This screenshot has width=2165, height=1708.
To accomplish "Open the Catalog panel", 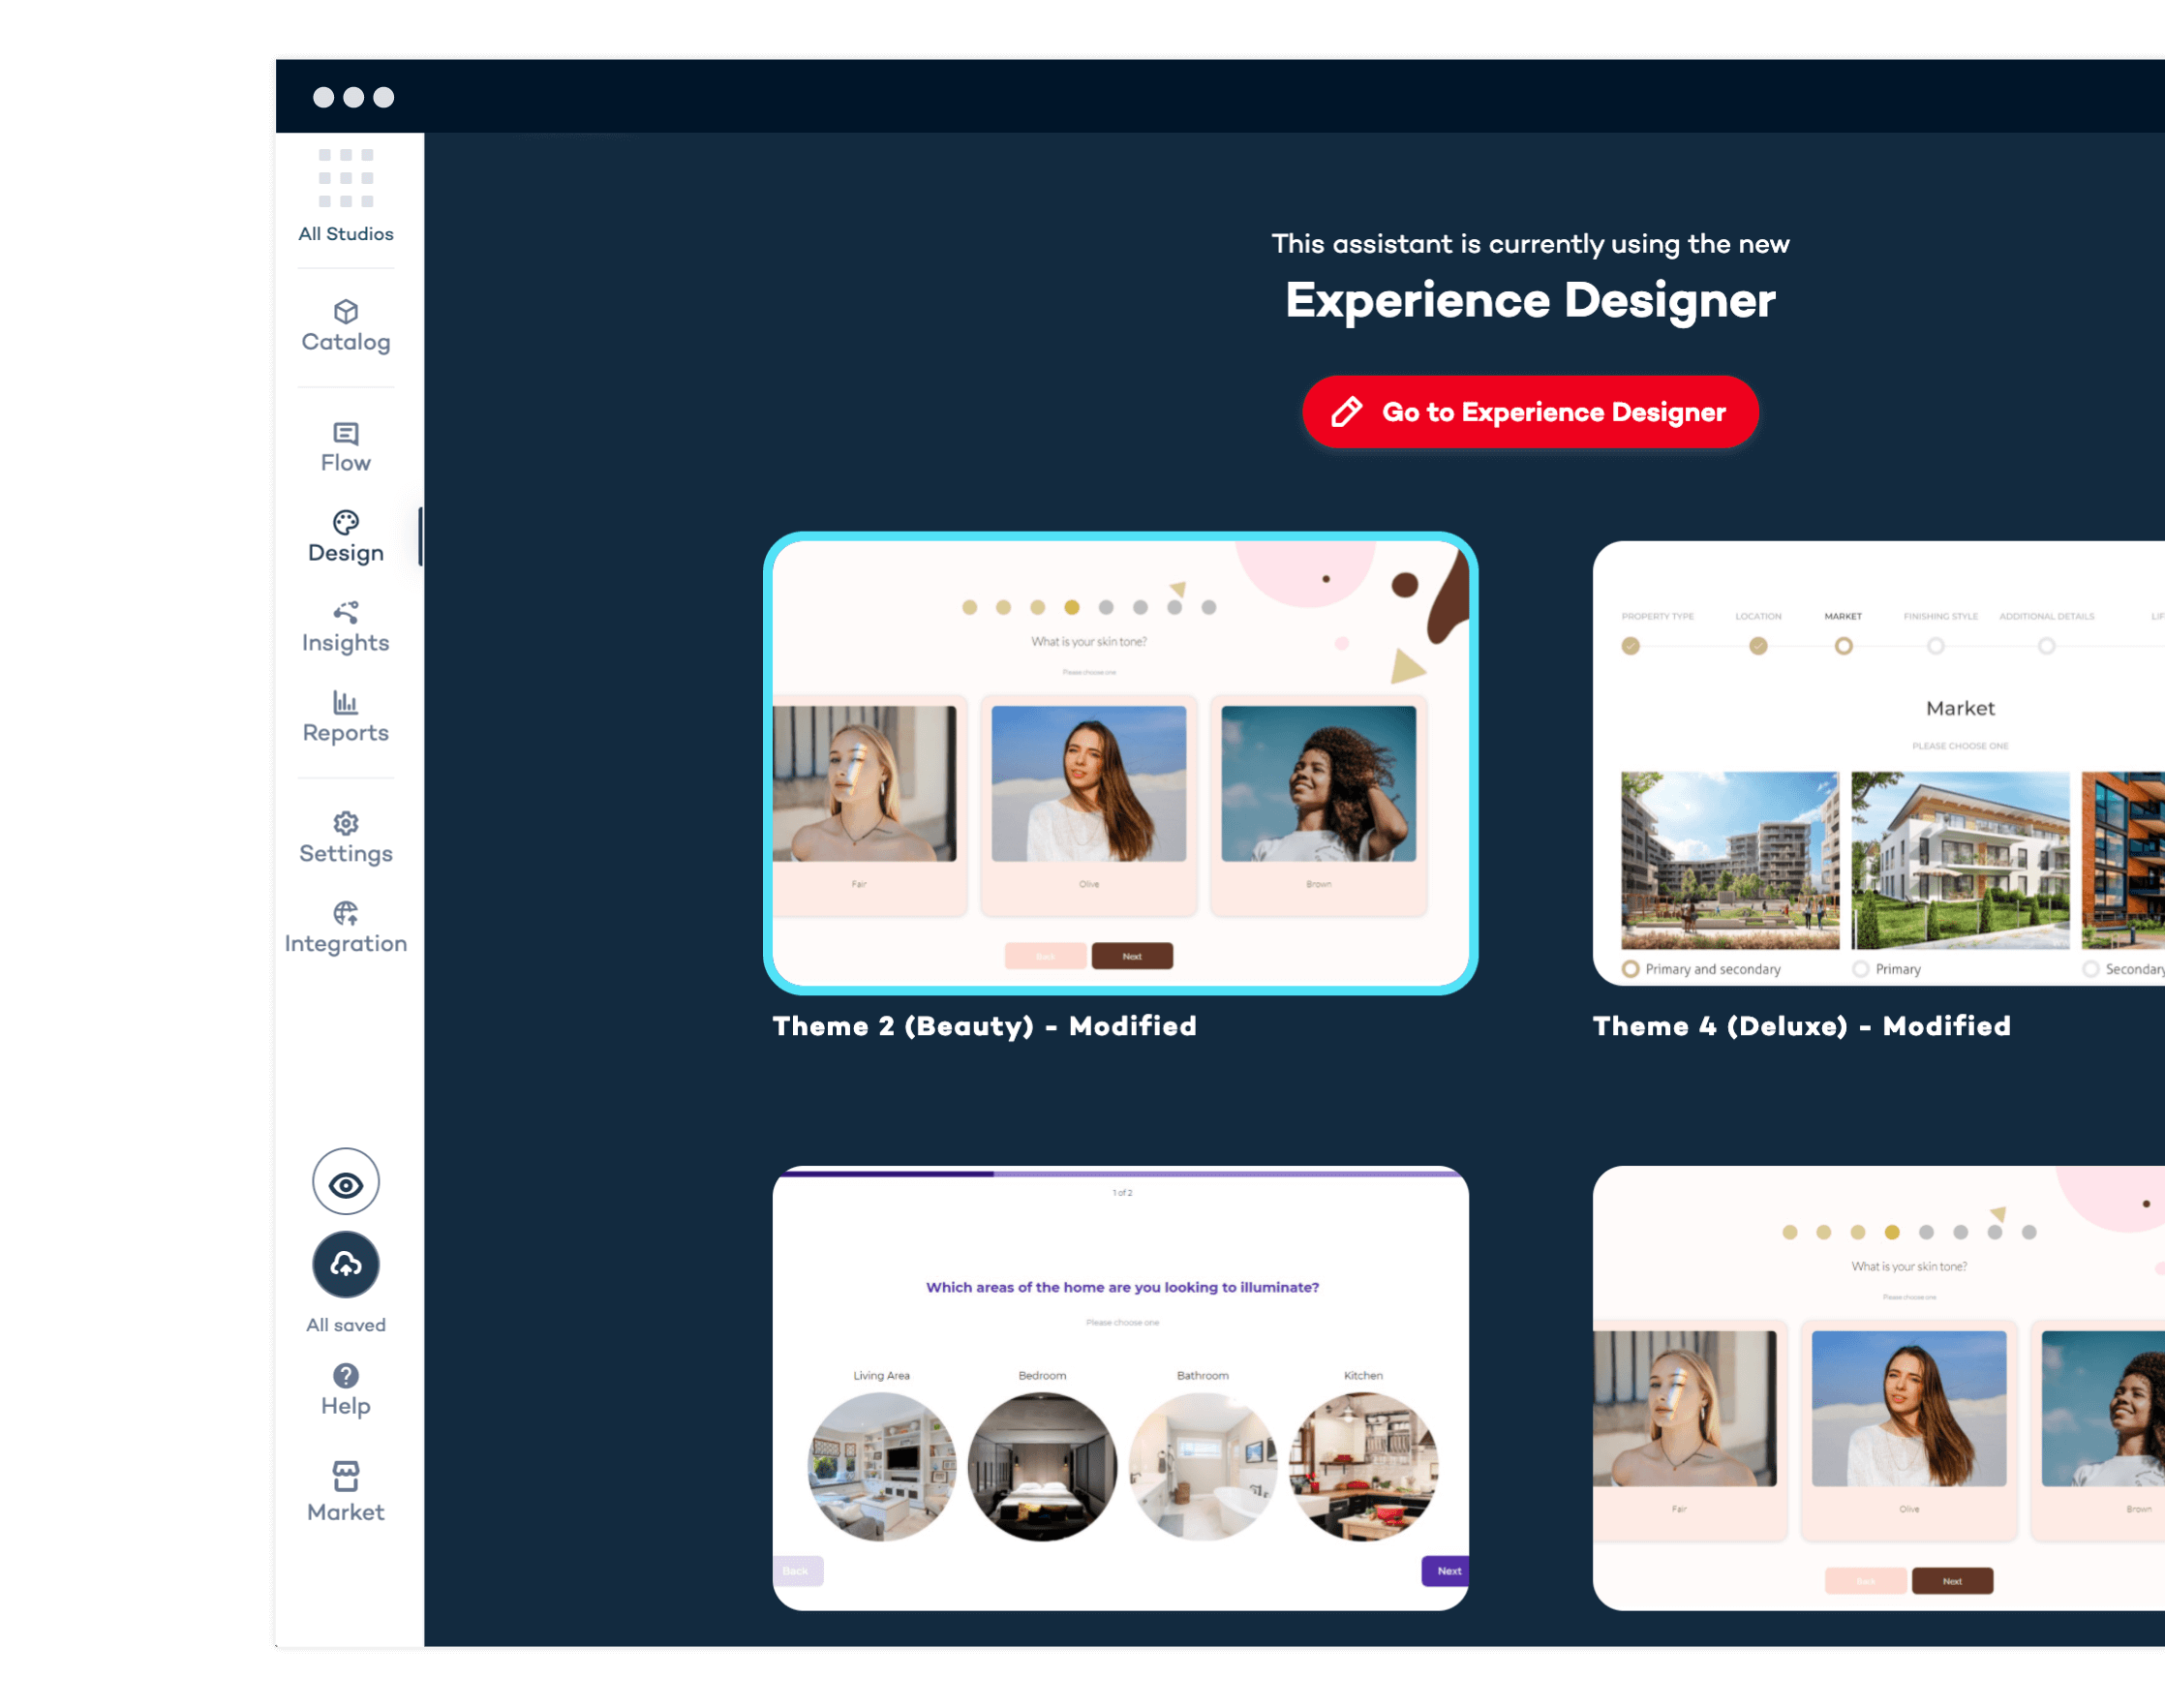I will tap(345, 321).
